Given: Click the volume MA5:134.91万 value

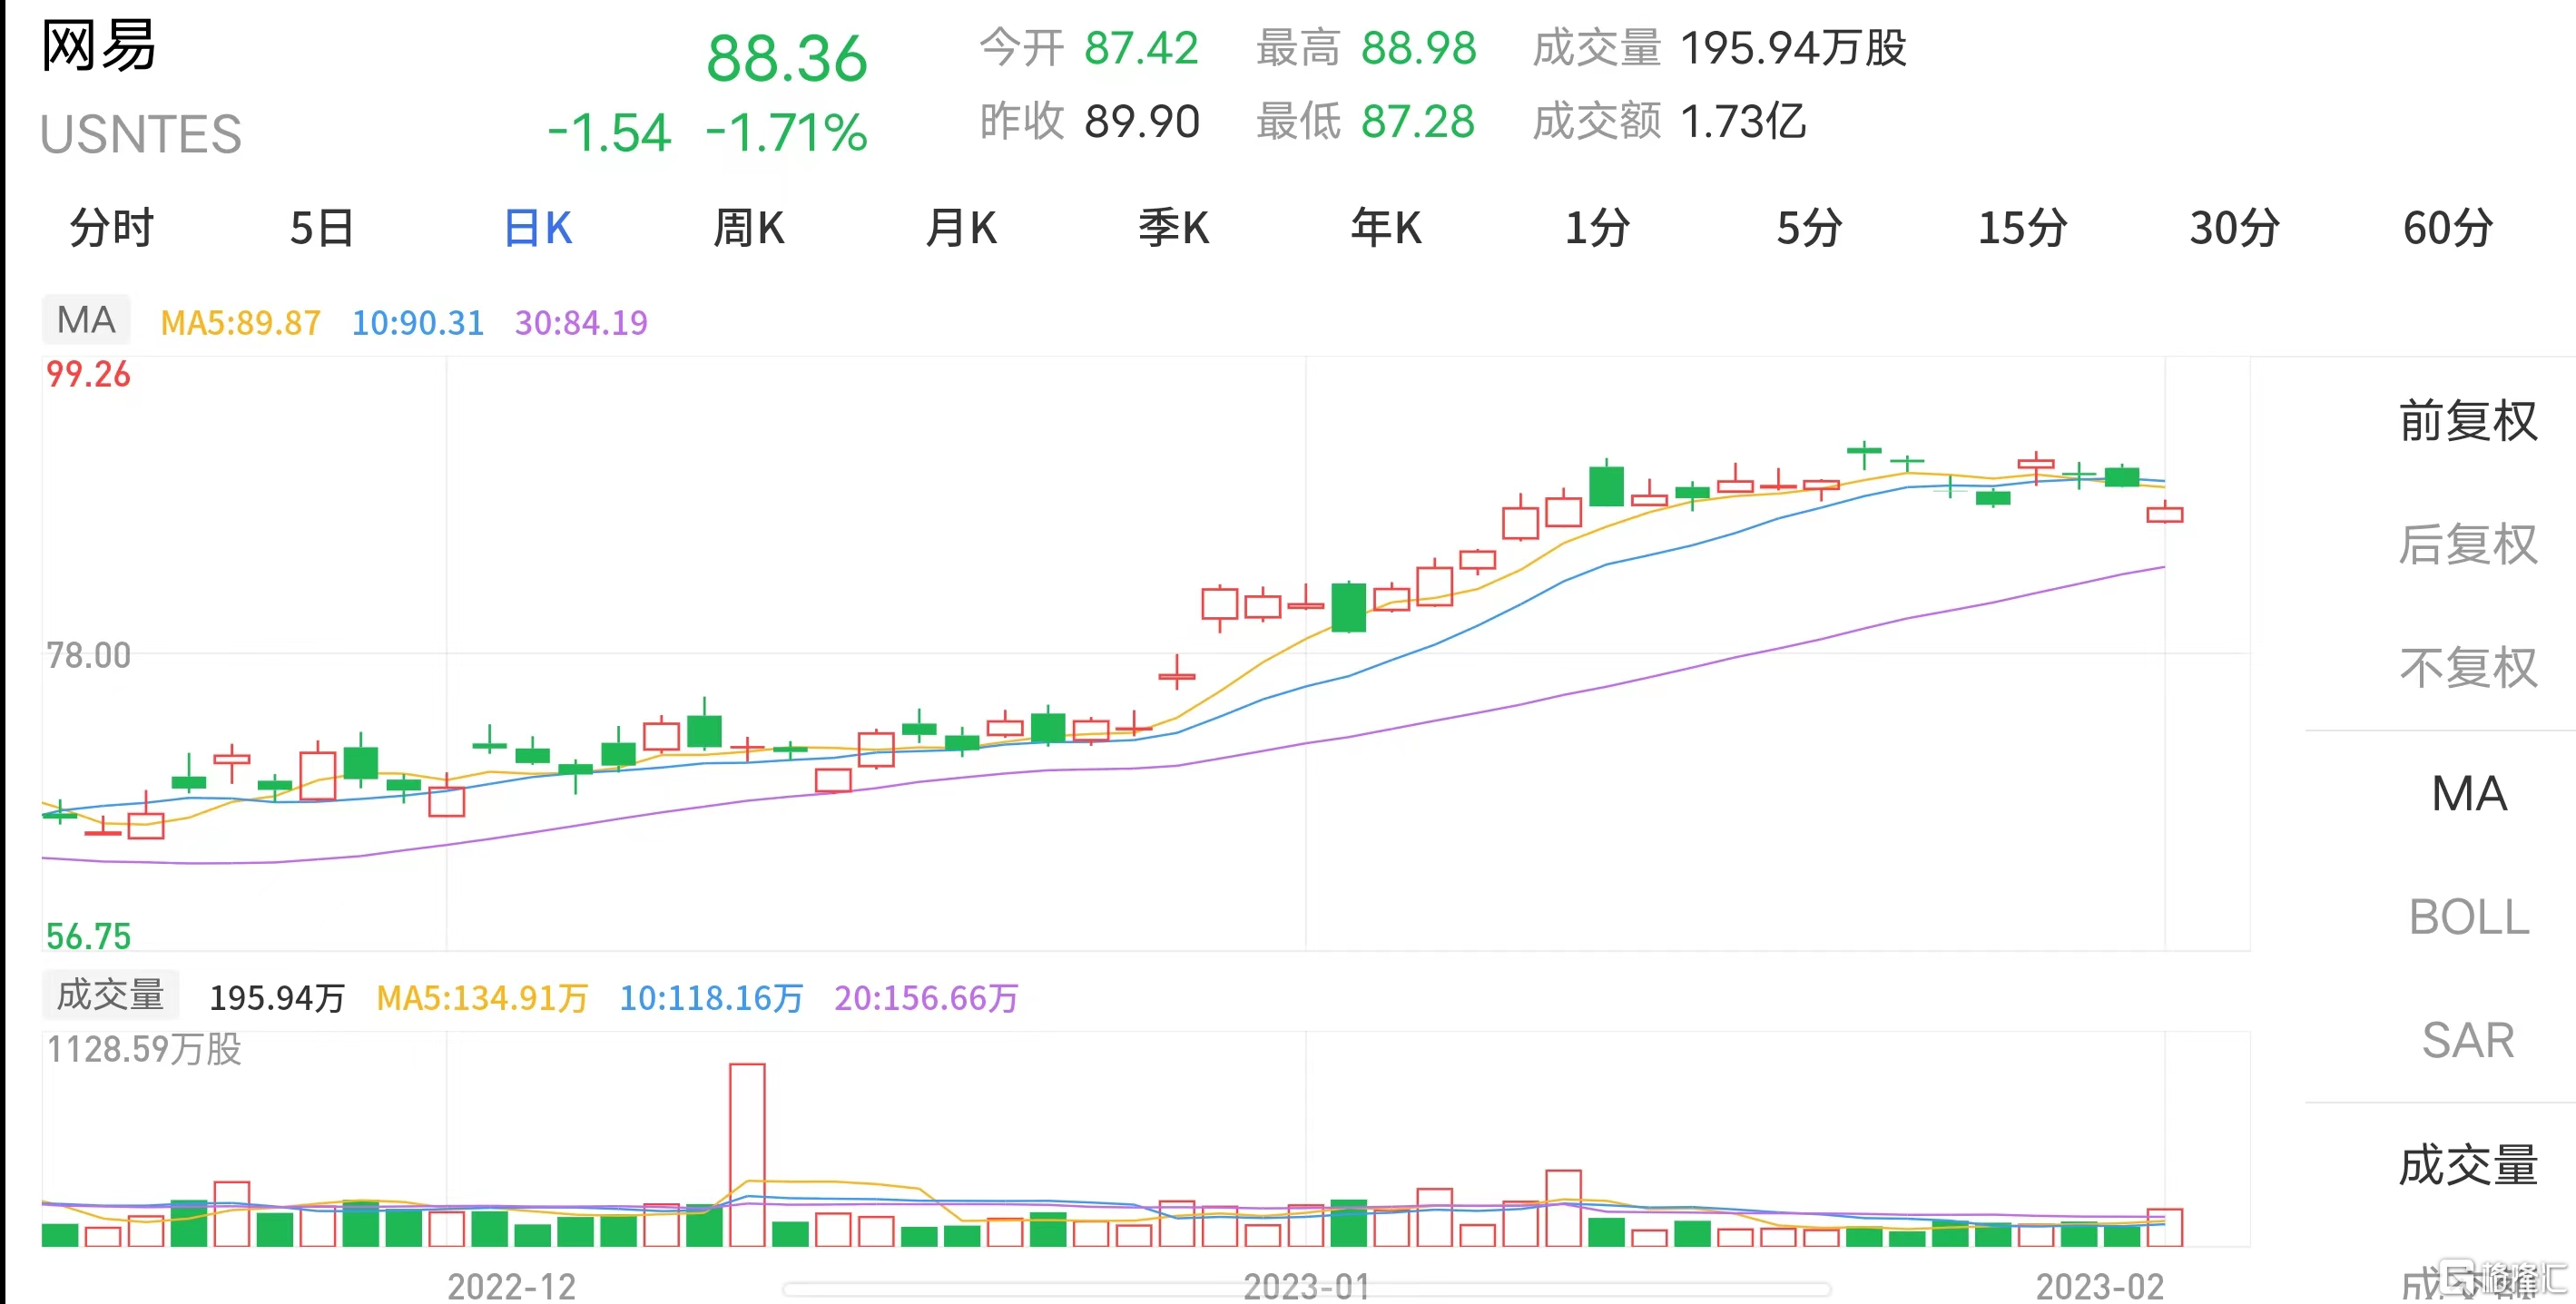Looking at the screenshot, I should [x=482, y=998].
